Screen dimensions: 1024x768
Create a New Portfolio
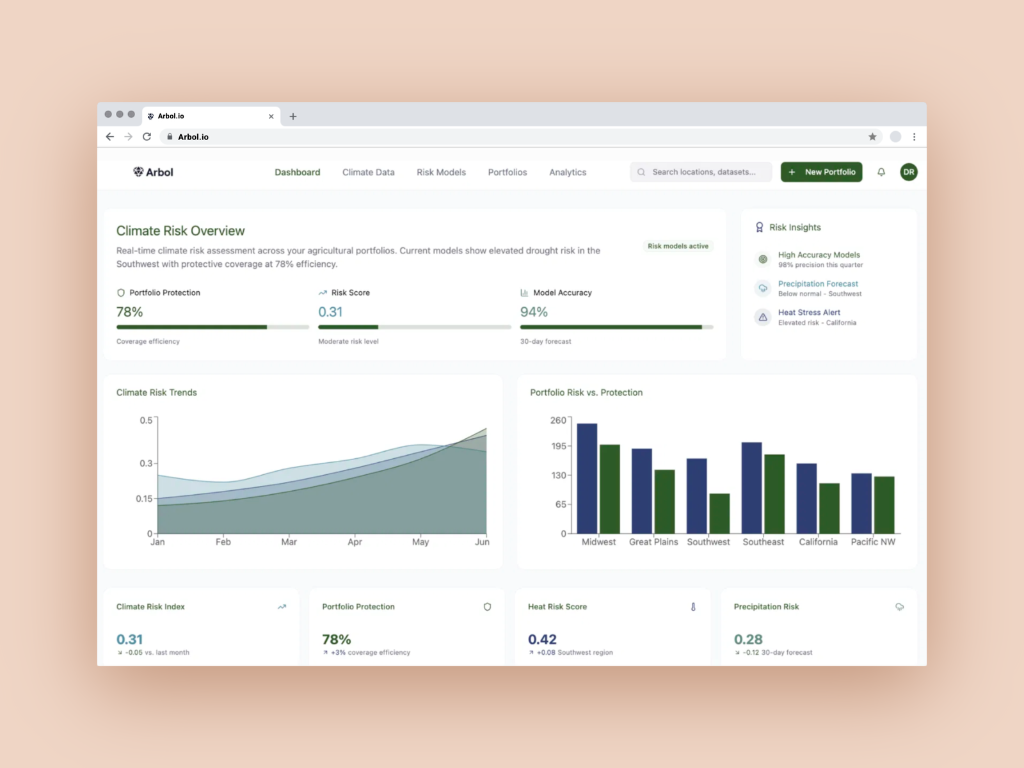(x=822, y=172)
